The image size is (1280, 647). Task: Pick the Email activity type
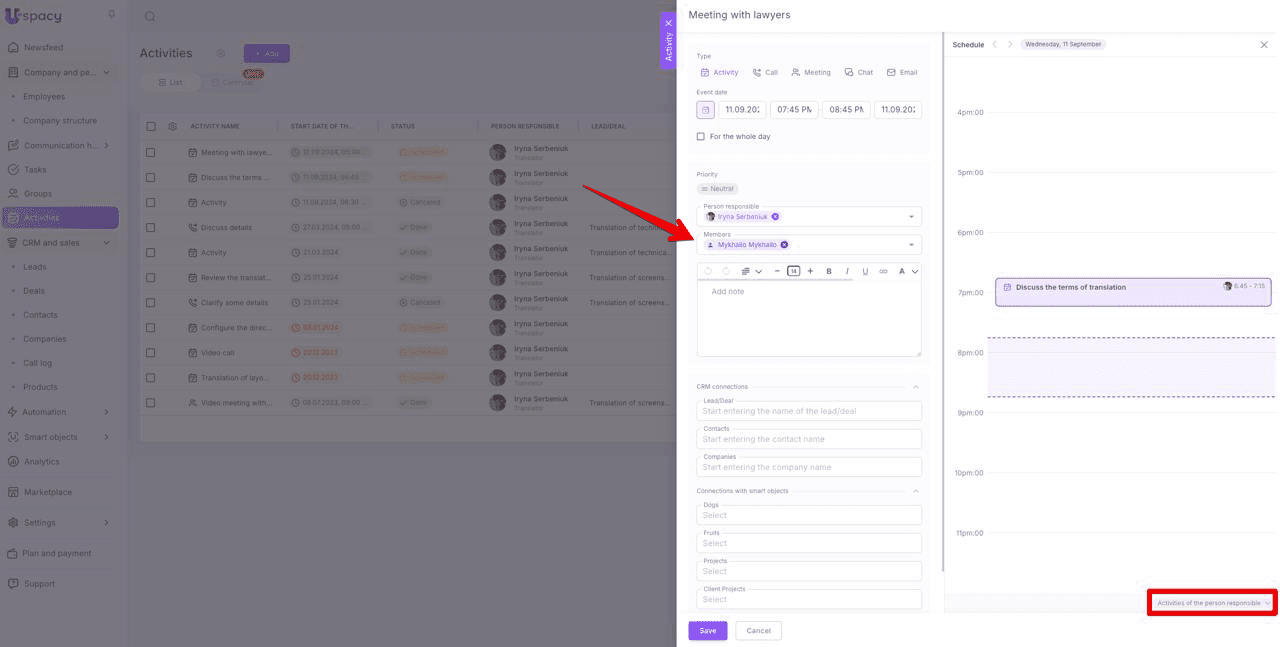point(902,73)
